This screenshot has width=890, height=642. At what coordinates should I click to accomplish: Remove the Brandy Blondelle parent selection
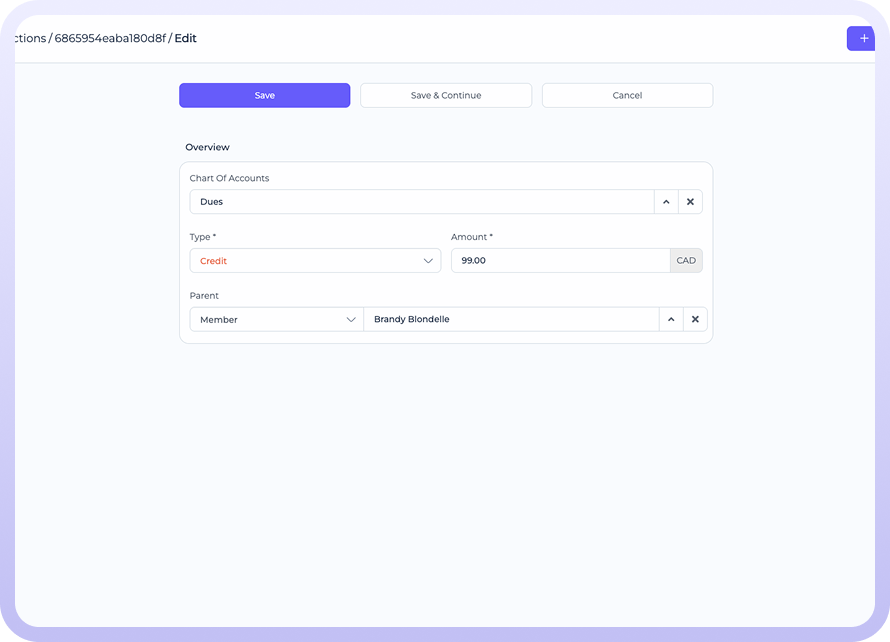coord(695,320)
